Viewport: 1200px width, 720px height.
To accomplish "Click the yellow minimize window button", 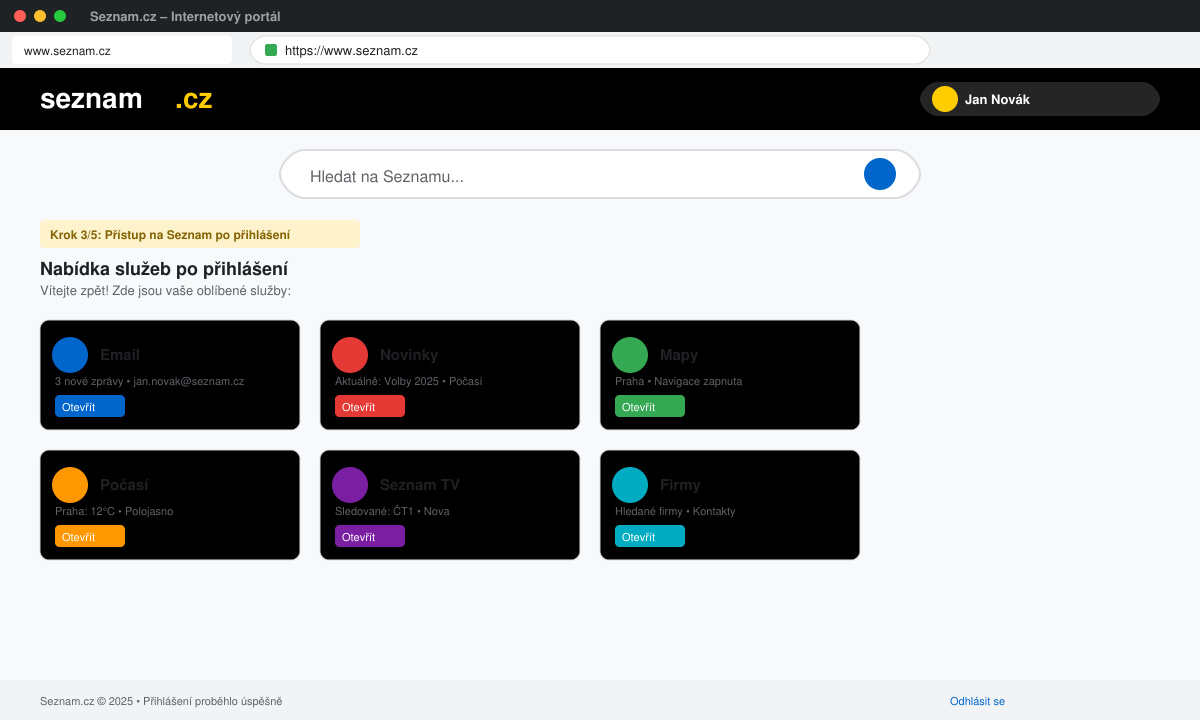I will pyautogui.click(x=40, y=16).
